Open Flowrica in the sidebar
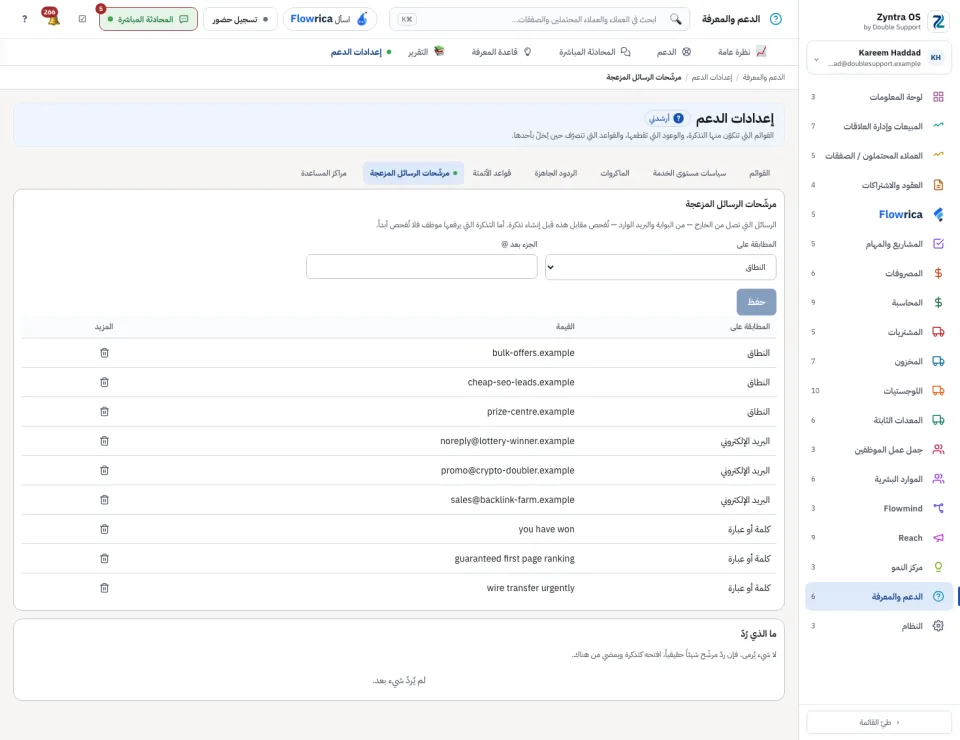 [x=879, y=214]
